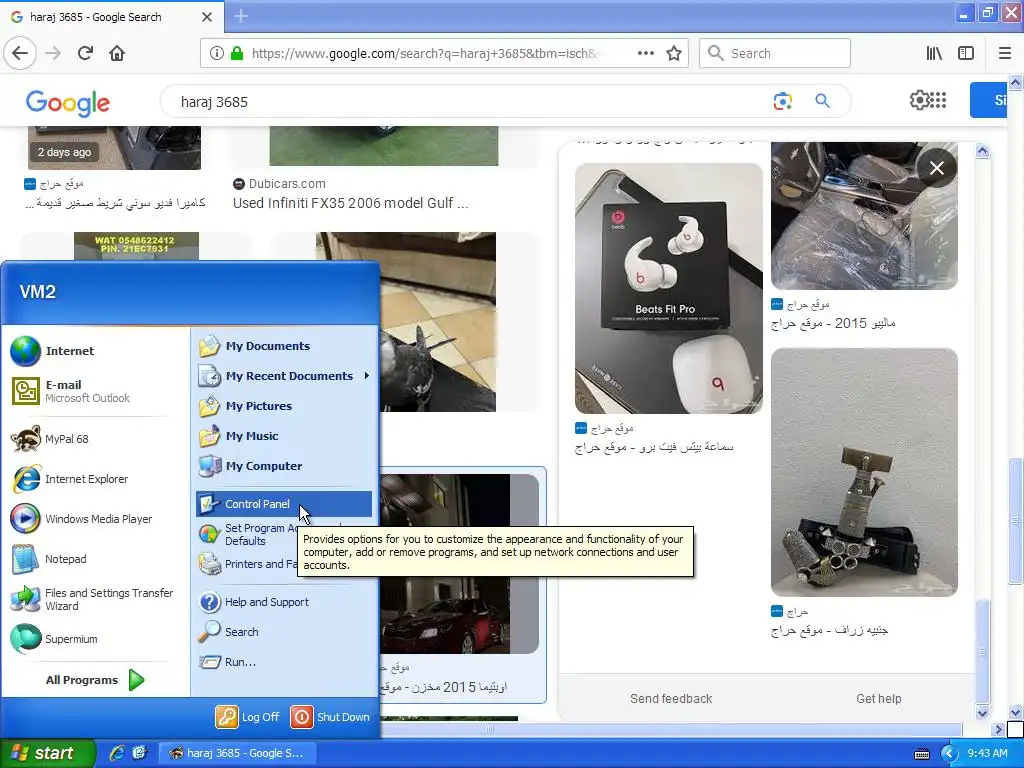The width and height of the screenshot is (1024, 768).
Task: Bookmark this page with the star icon
Action: 674,54
